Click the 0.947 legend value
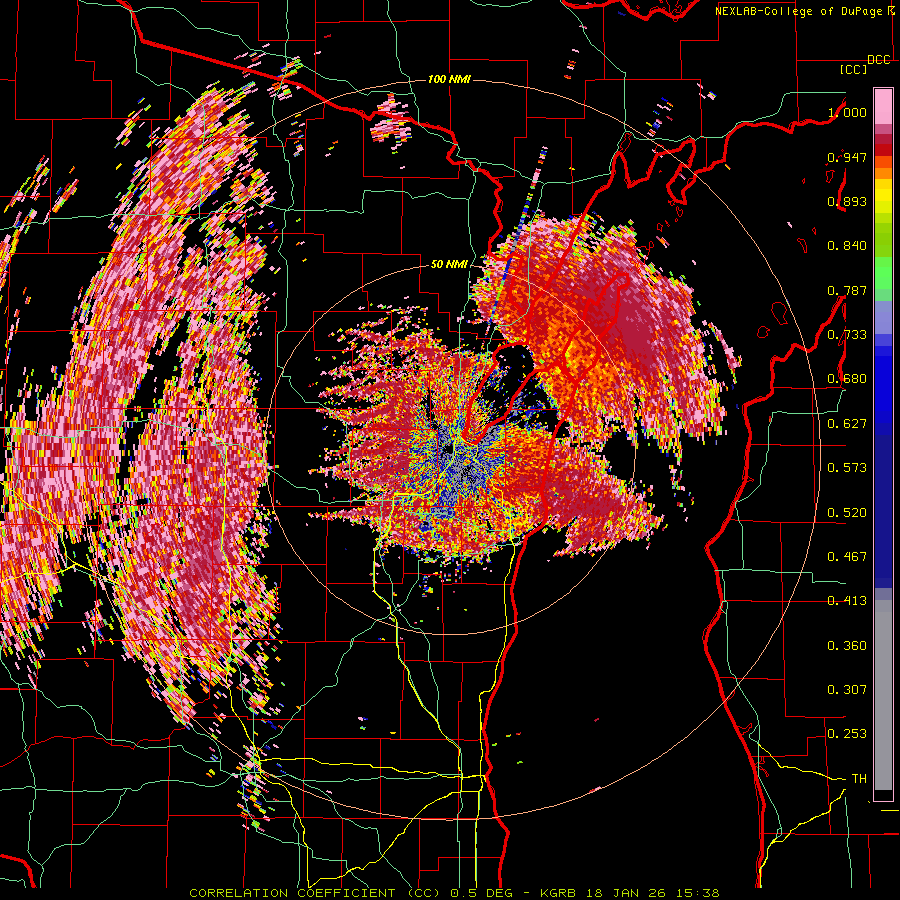This screenshot has width=900, height=900. pos(847,157)
